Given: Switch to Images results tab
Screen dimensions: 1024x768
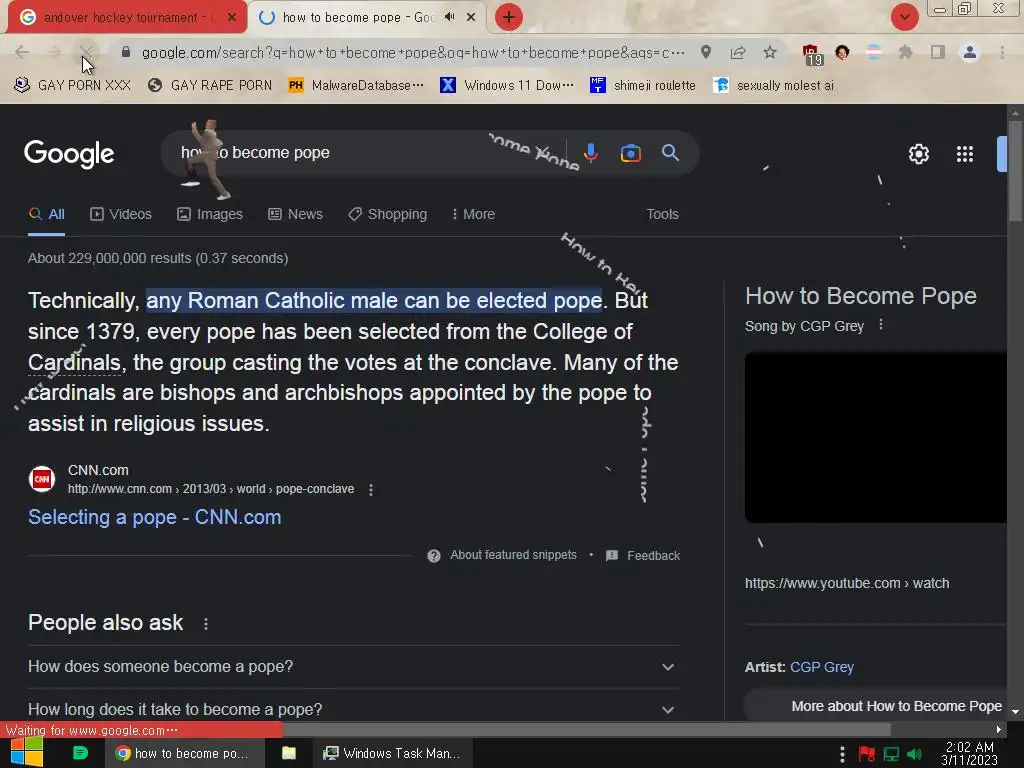Looking at the screenshot, I should point(210,214).
